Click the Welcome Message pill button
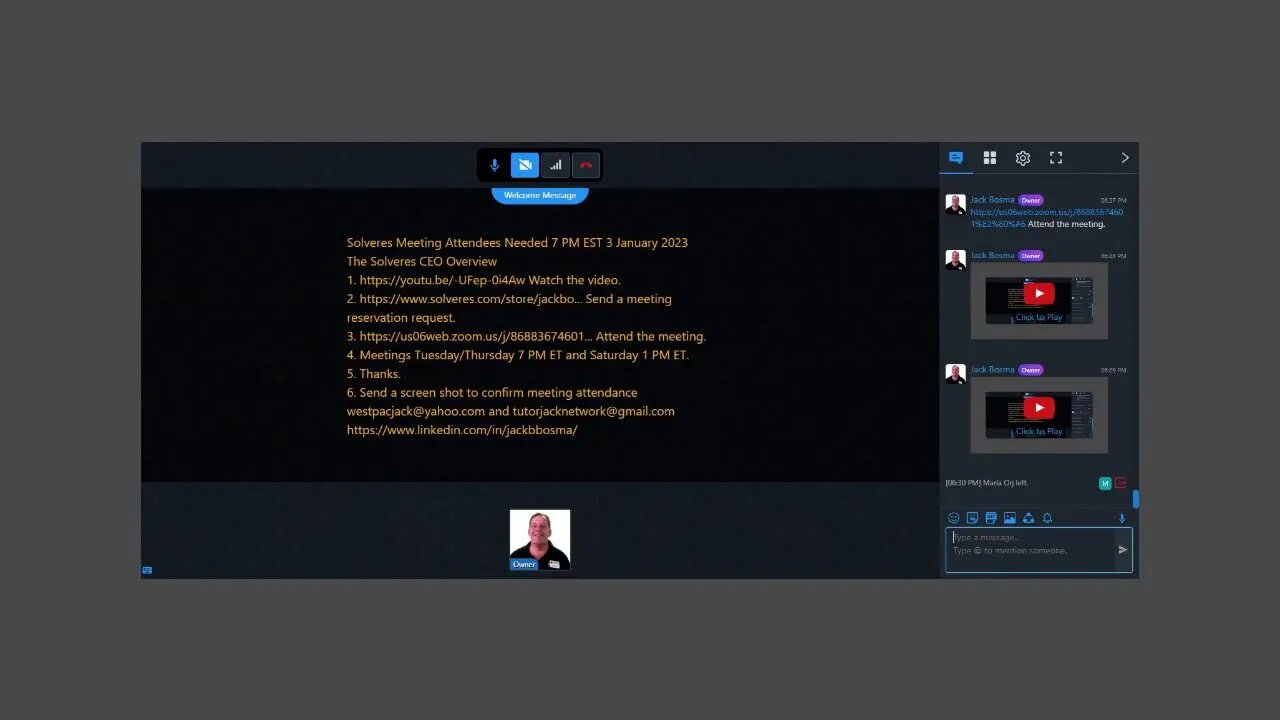Screen dimensions: 1280x720 (540, 195)
